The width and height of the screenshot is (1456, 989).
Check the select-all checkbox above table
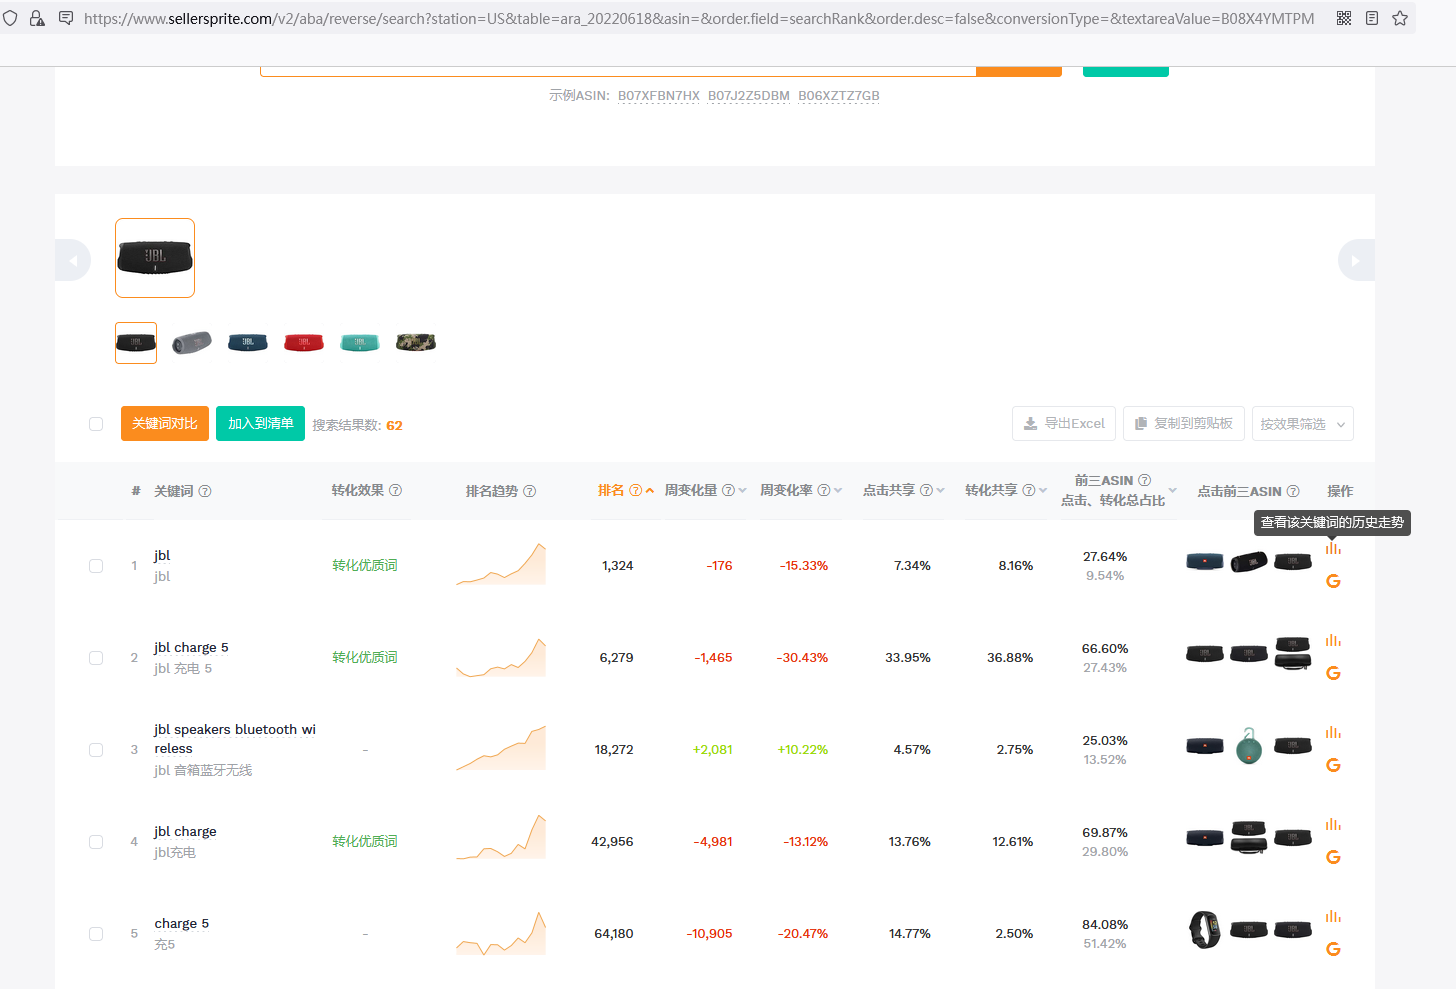[x=96, y=424]
